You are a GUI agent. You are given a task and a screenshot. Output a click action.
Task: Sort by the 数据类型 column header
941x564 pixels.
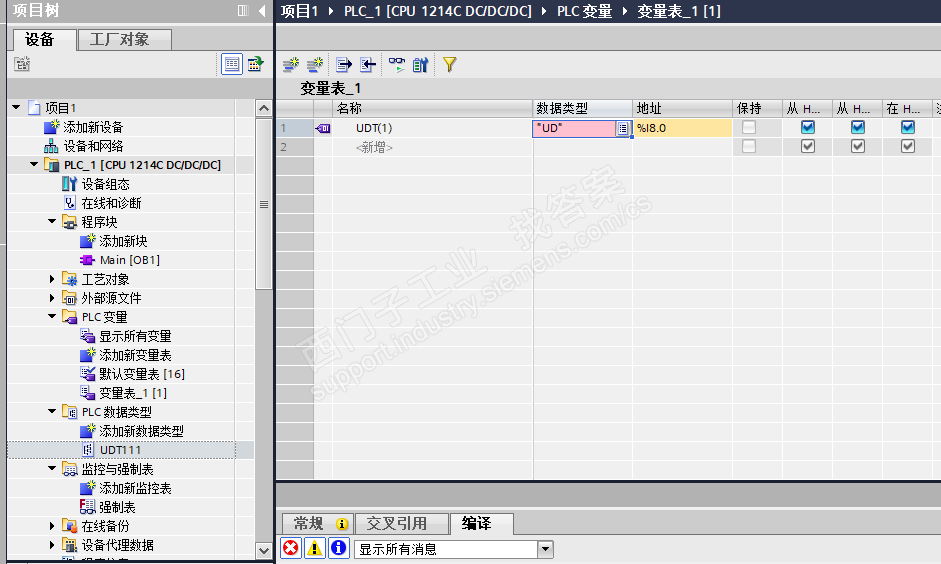[582, 109]
